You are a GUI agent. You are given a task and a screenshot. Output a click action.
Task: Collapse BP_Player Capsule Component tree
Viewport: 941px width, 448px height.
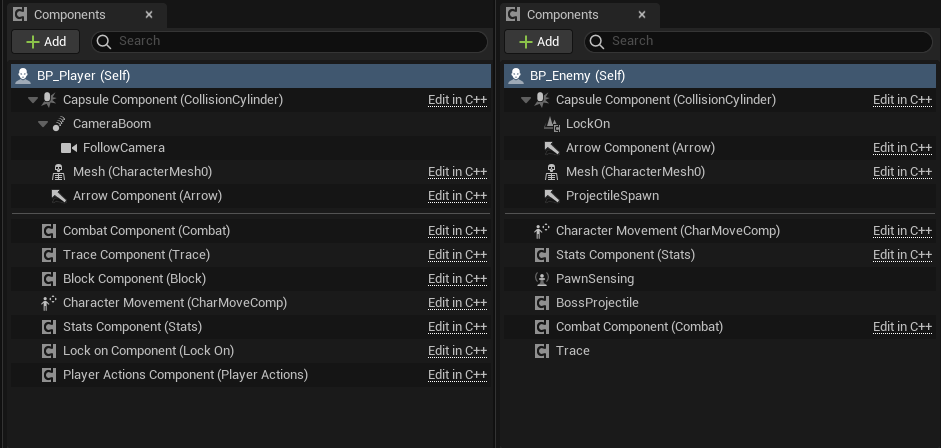[x=33, y=100]
